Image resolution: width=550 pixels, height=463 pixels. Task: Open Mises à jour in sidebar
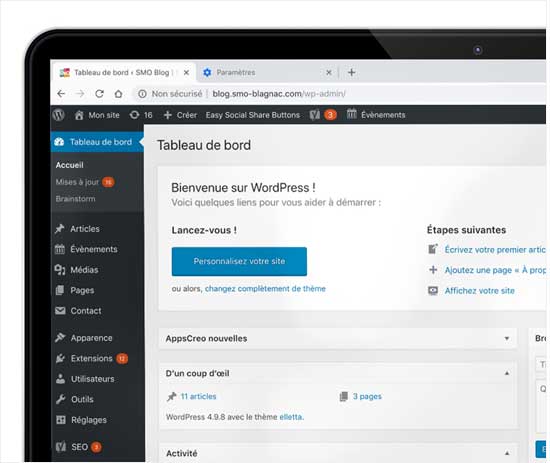click(x=77, y=182)
